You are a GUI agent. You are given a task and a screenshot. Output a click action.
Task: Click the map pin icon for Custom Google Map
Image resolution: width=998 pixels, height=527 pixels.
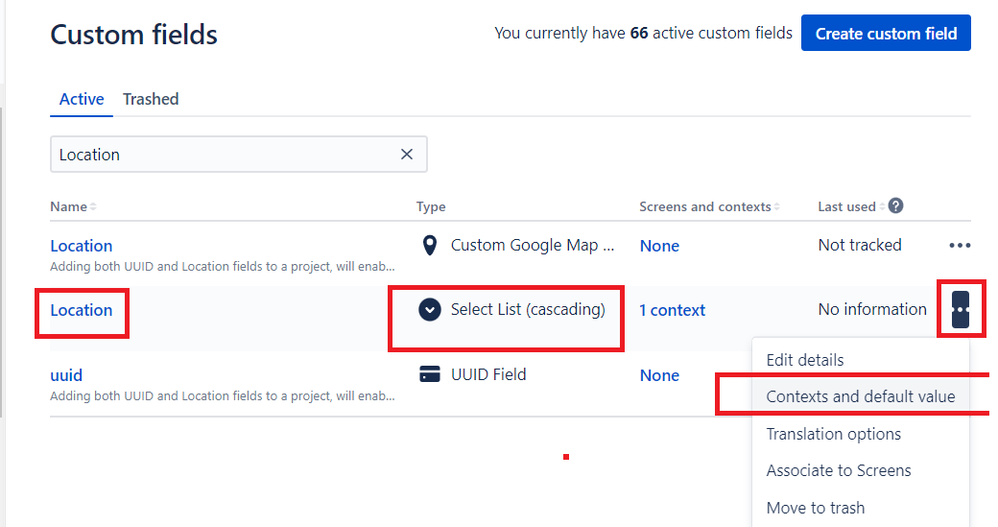pyautogui.click(x=430, y=245)
